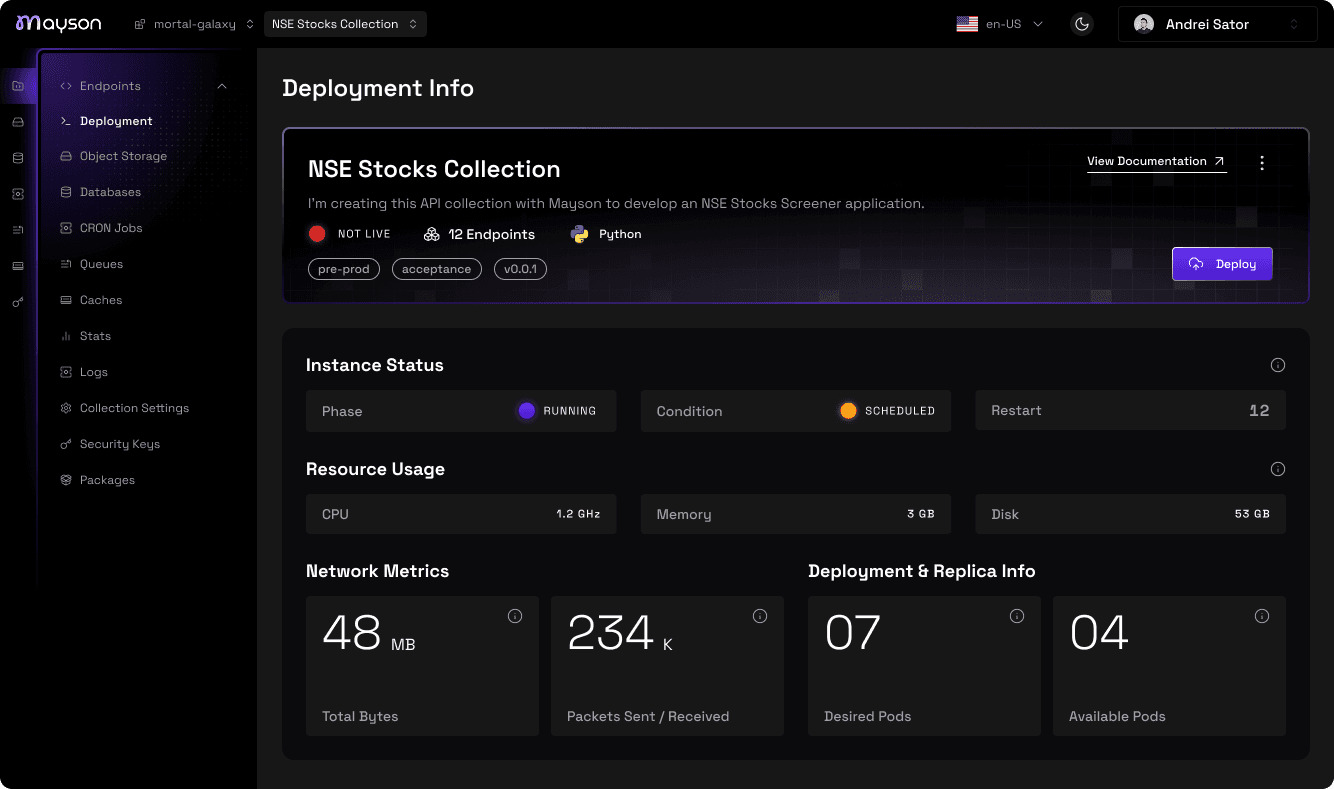The height and width of the screenshot is (789, 1334).
Task: Open the mortal-galaxy workspace dropdown
Action: [194, 24]
